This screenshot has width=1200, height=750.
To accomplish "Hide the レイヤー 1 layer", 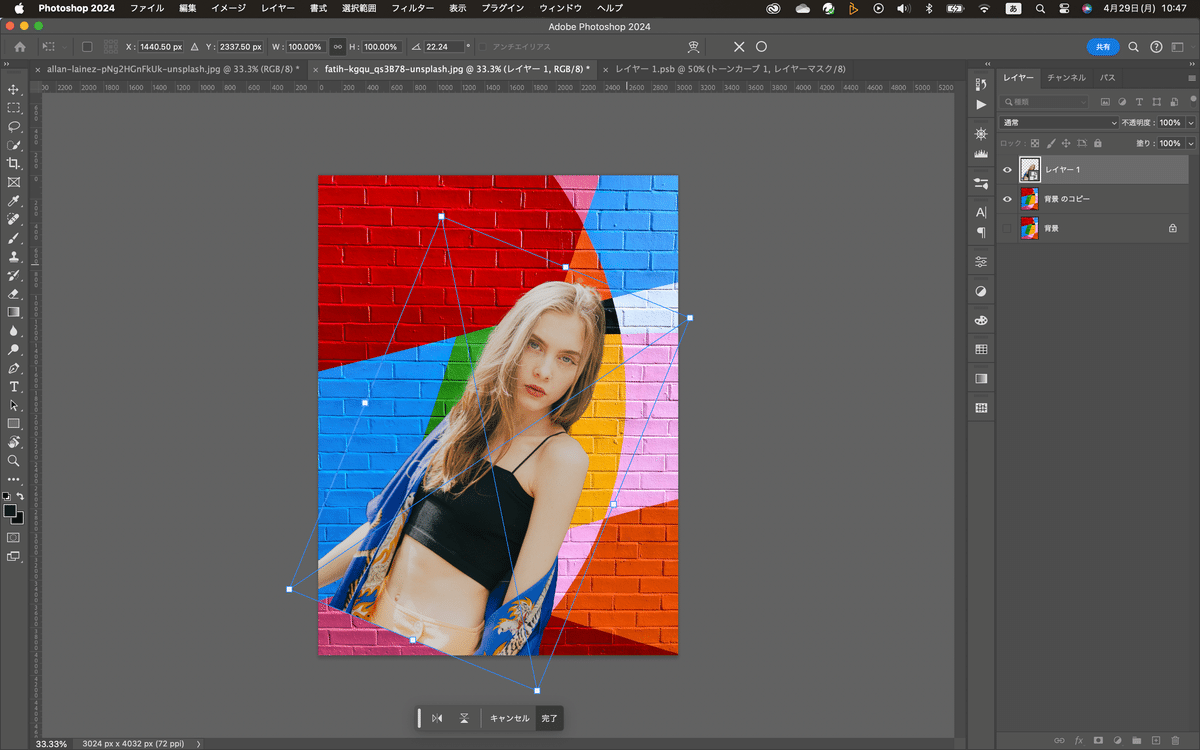I will tap(1007, 170).
